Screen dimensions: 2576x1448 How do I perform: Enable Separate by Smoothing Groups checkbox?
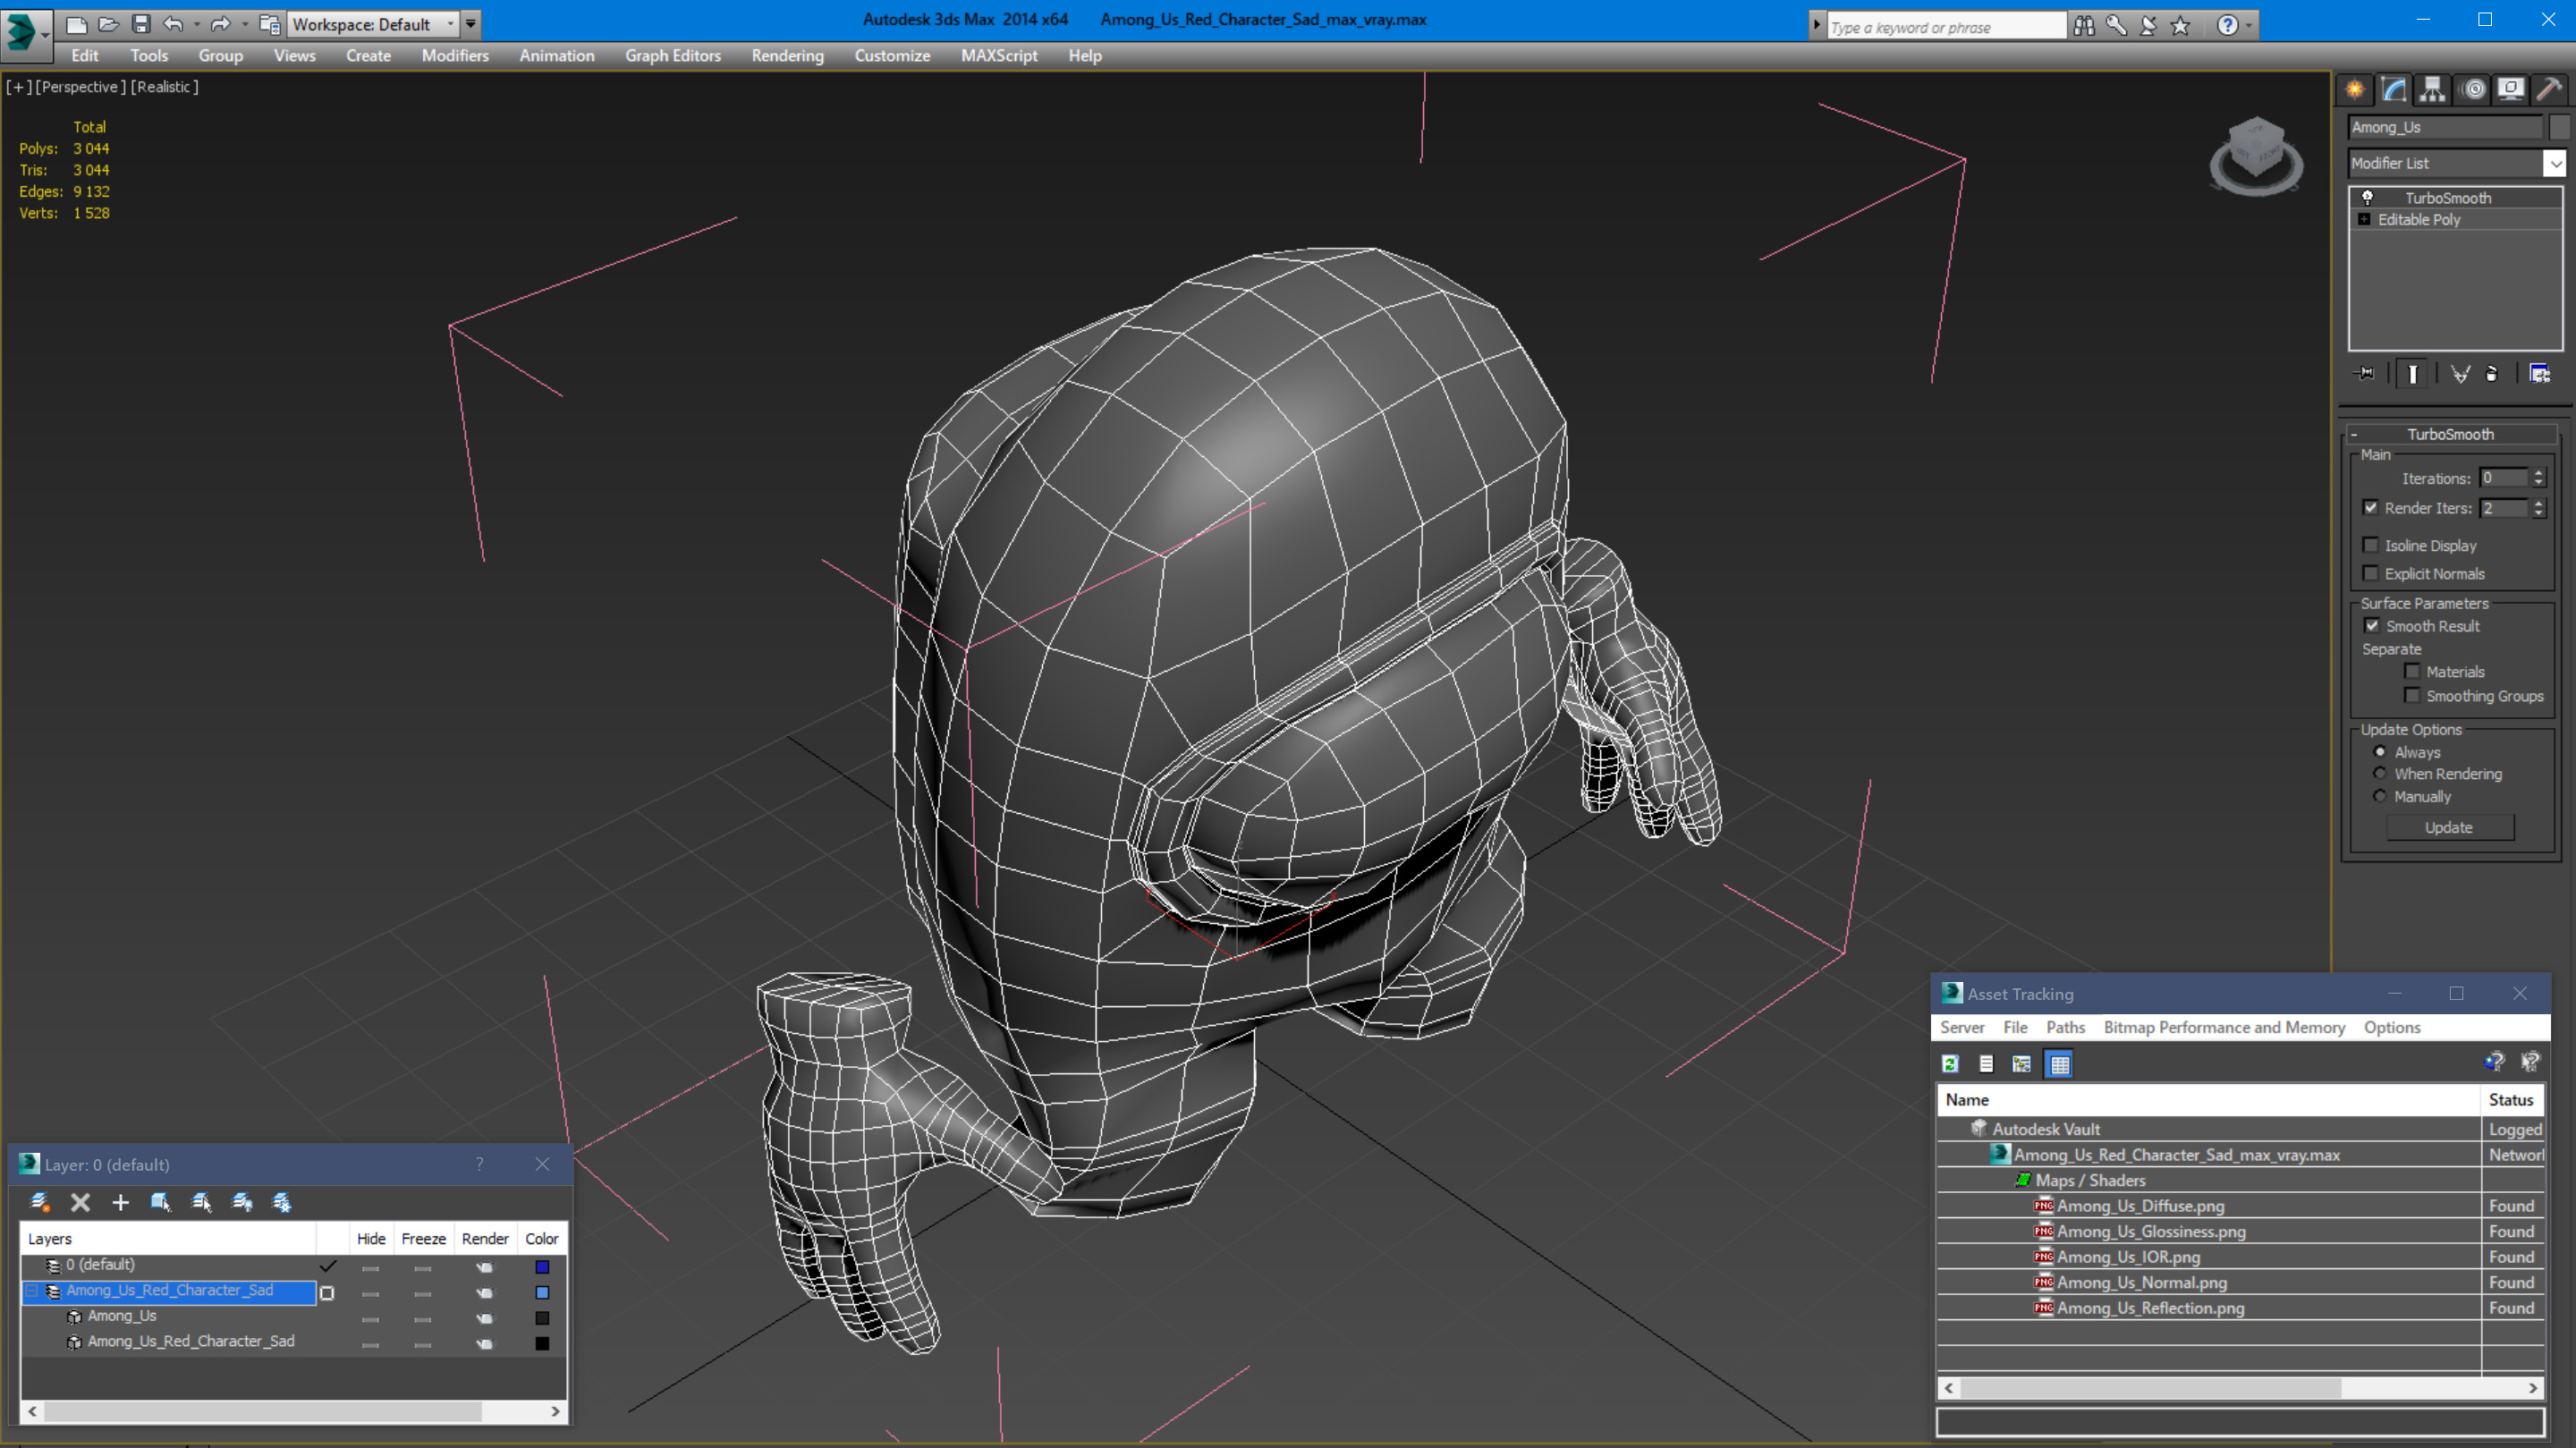point(2412,695)
